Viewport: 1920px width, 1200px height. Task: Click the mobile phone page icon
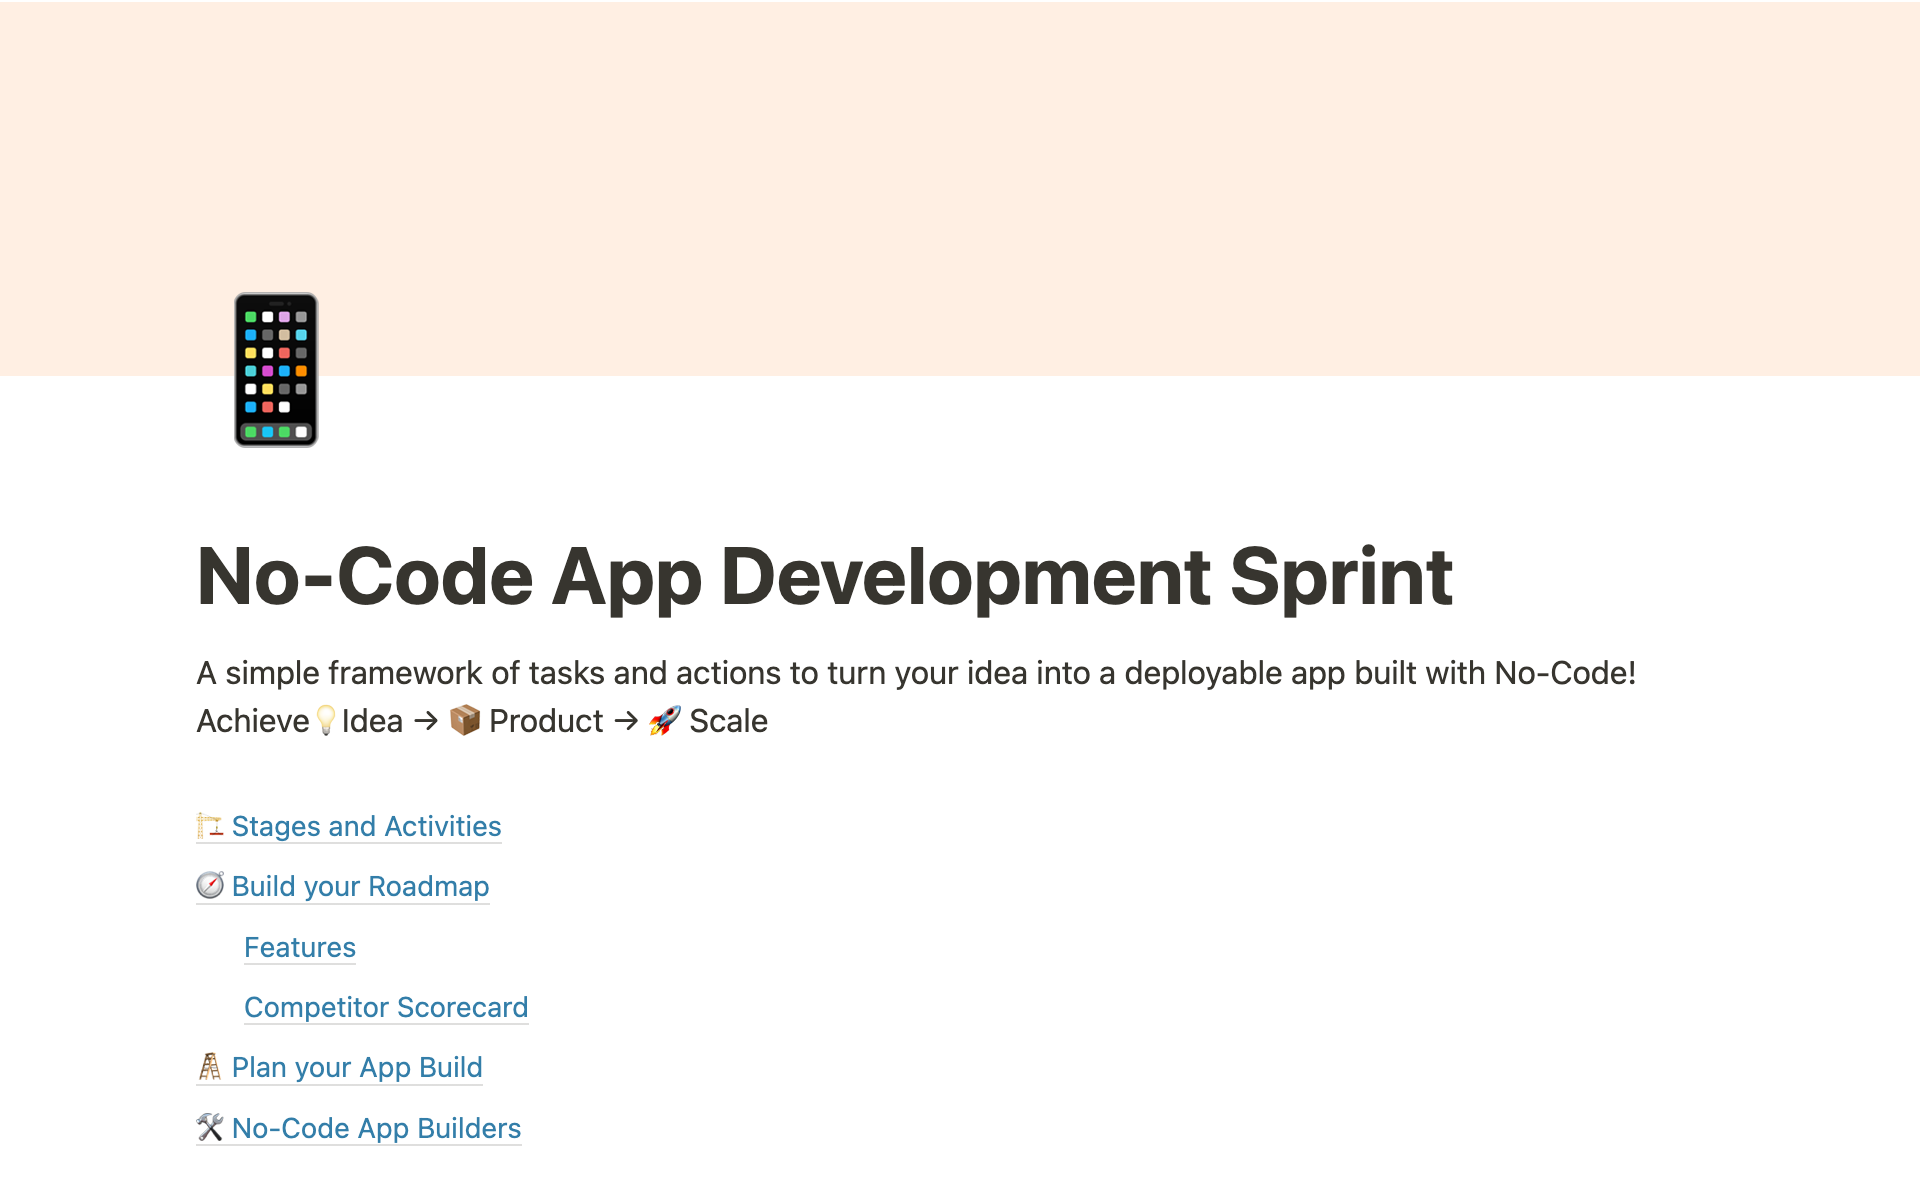pyautogui.click(x=276, y=370)
